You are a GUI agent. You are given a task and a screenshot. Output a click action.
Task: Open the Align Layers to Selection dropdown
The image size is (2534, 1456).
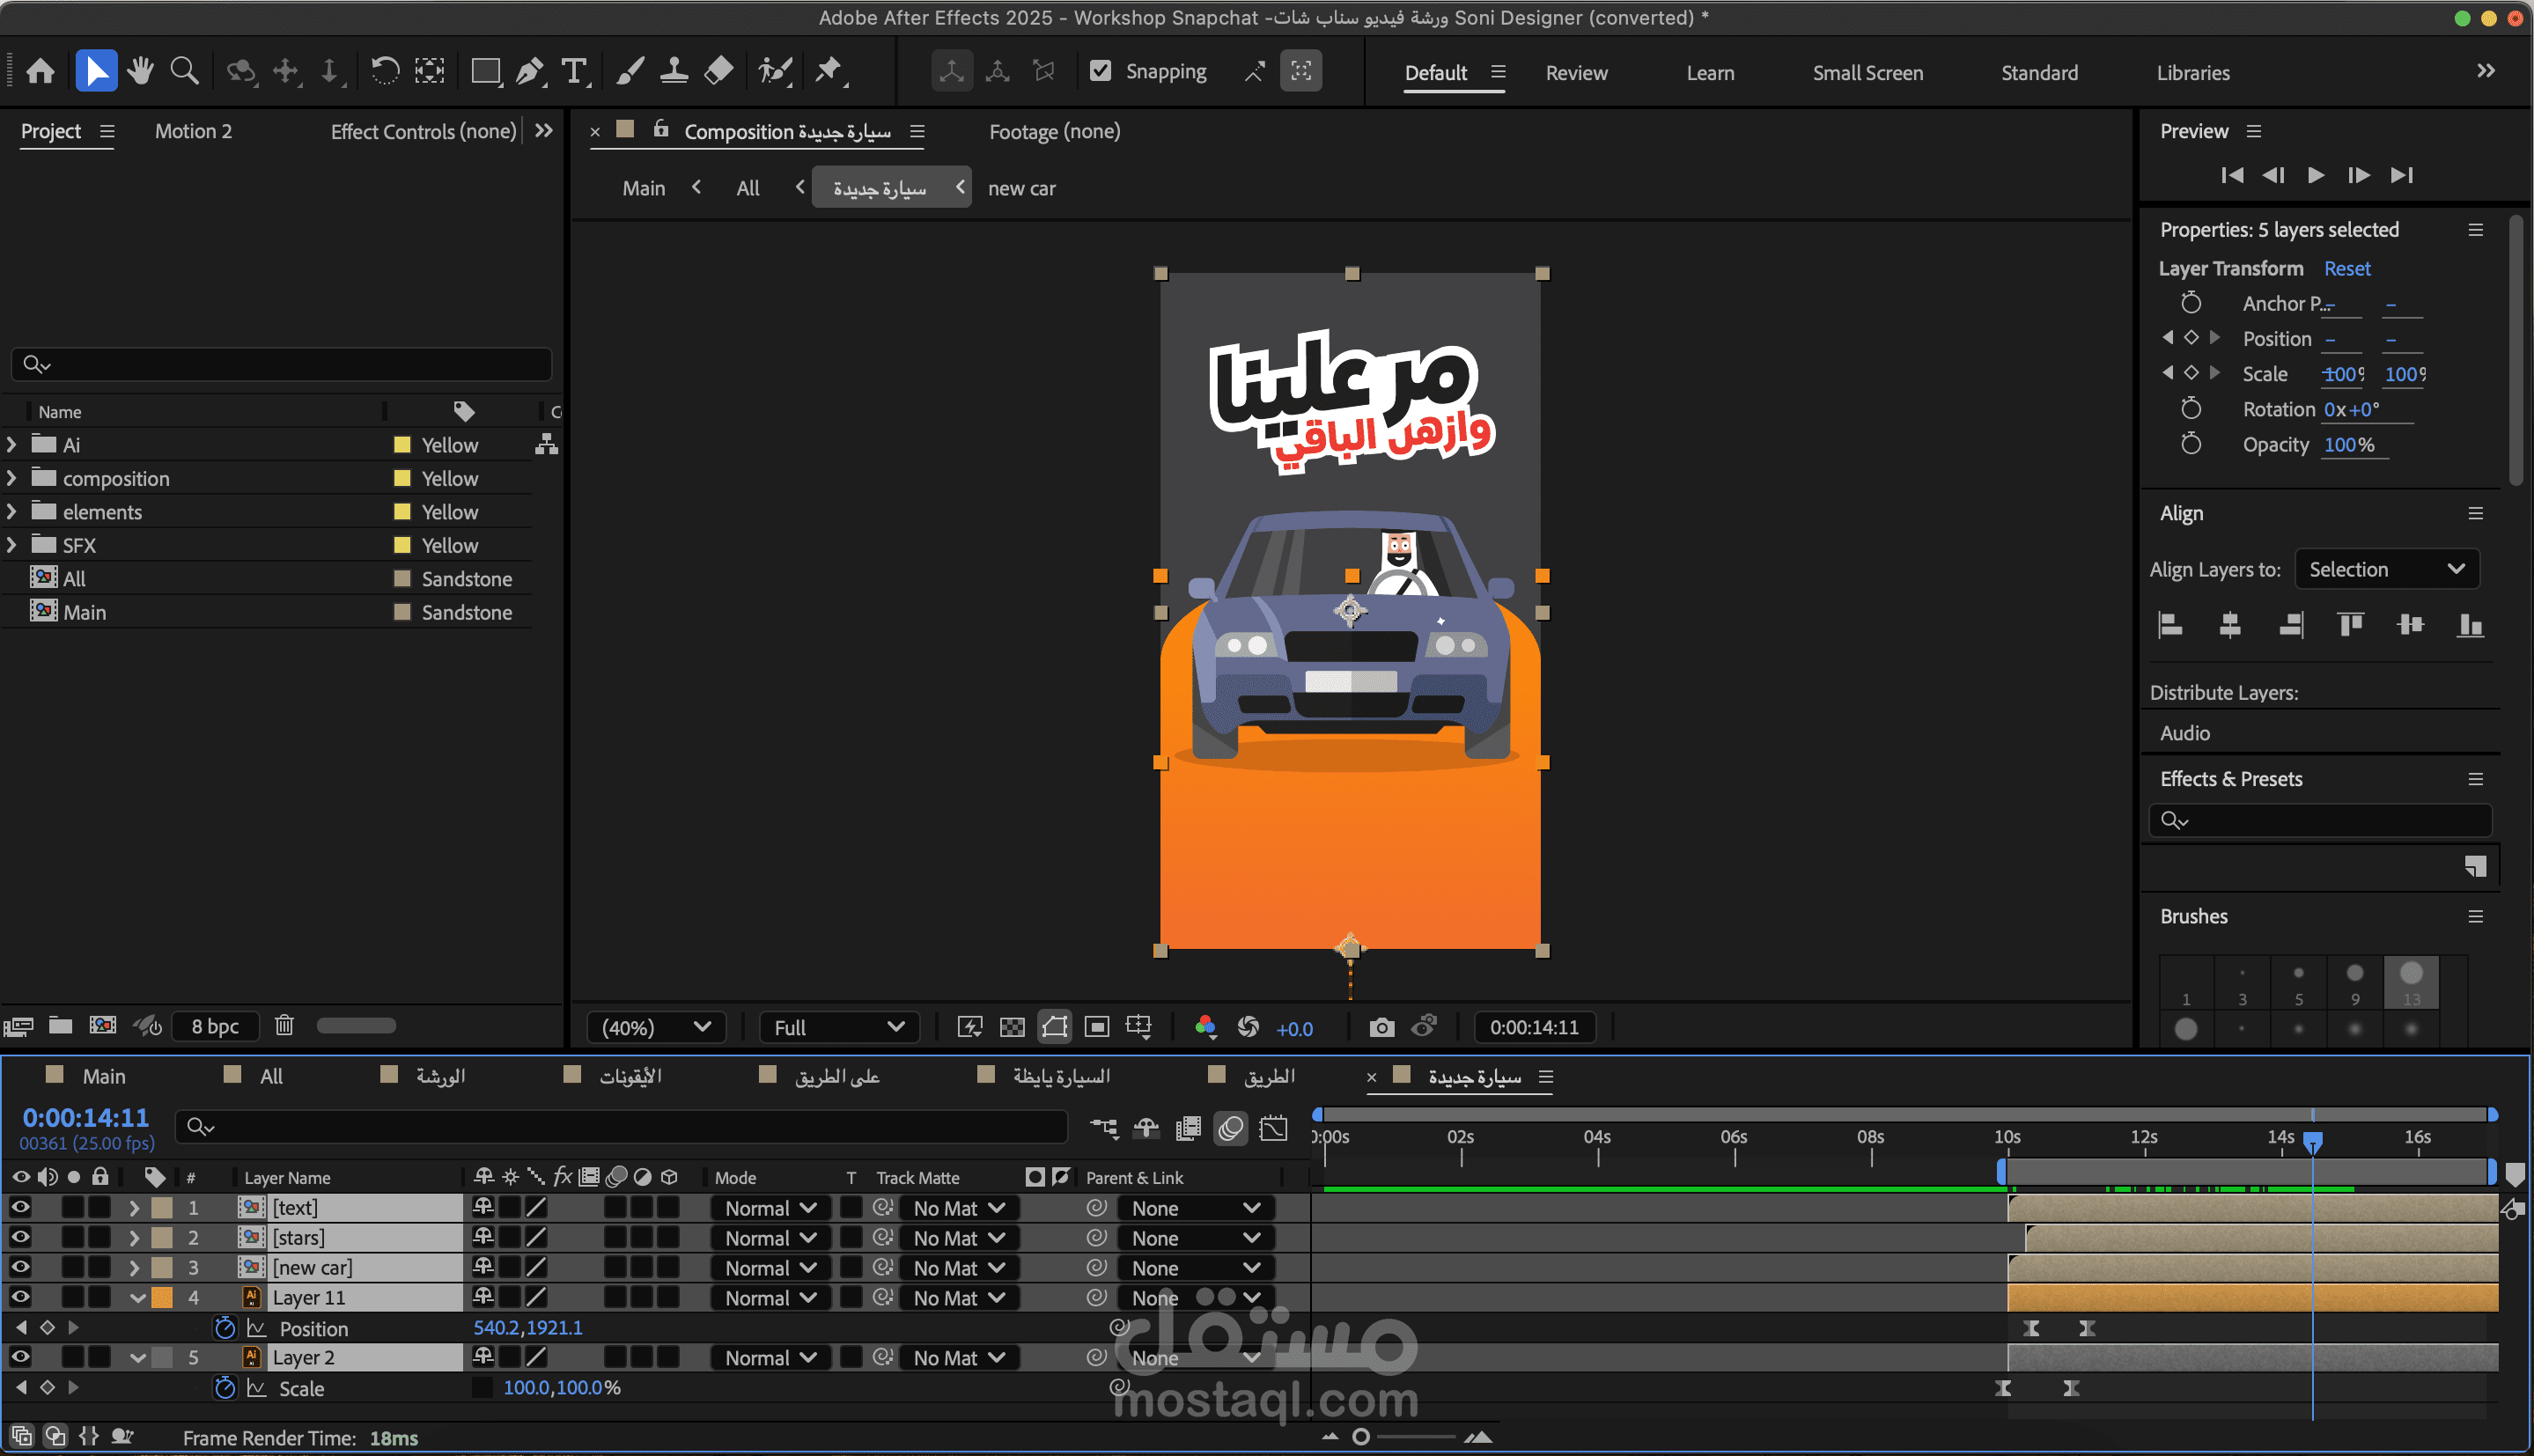click(x=2386, y=569)
